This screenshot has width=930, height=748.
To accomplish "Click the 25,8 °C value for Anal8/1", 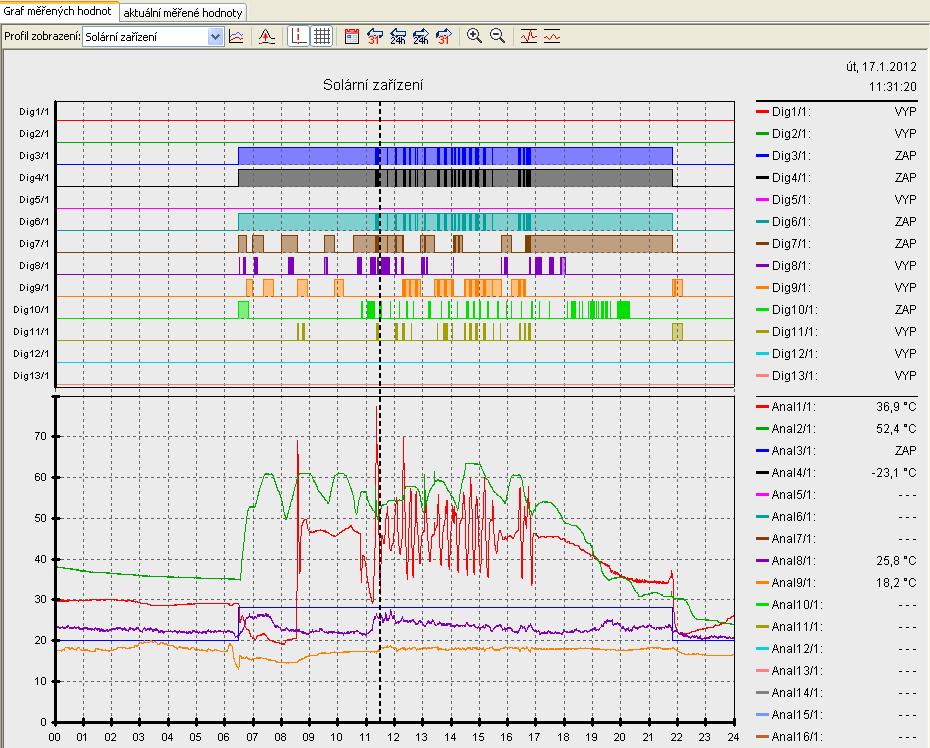I will coord(896,560).
